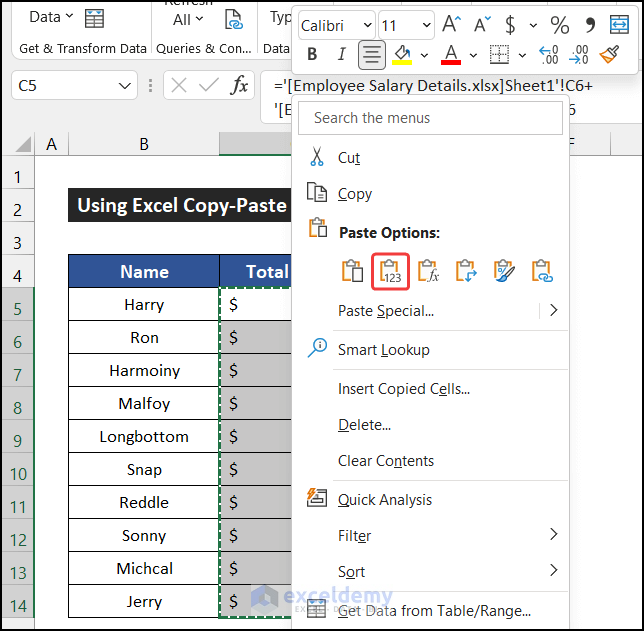Image resolution: width=644 pixels, height=631 pixels.
Task: Click the Format Painter brush icon
Action: (609, 54)
